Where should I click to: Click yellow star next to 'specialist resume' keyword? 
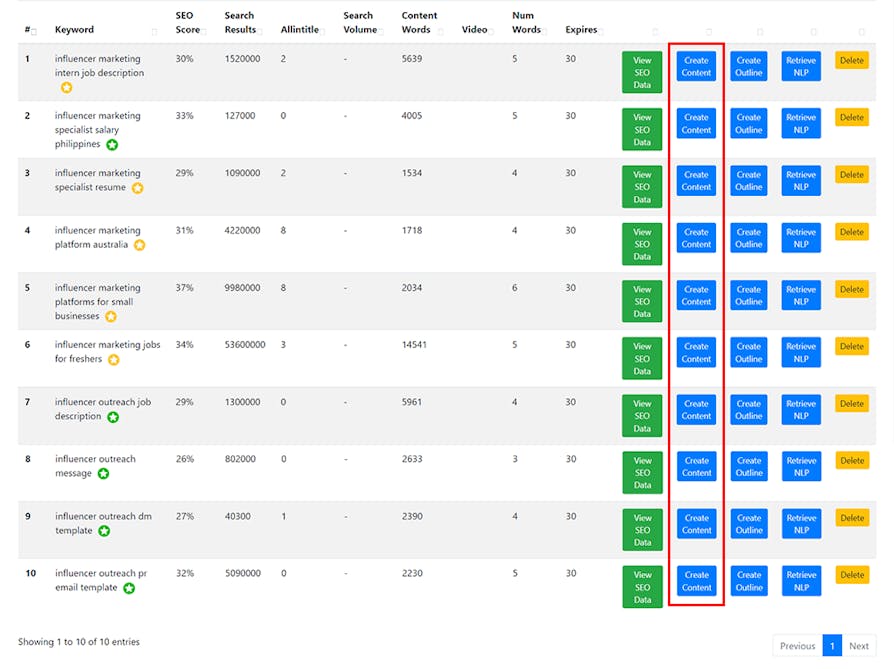137,188
